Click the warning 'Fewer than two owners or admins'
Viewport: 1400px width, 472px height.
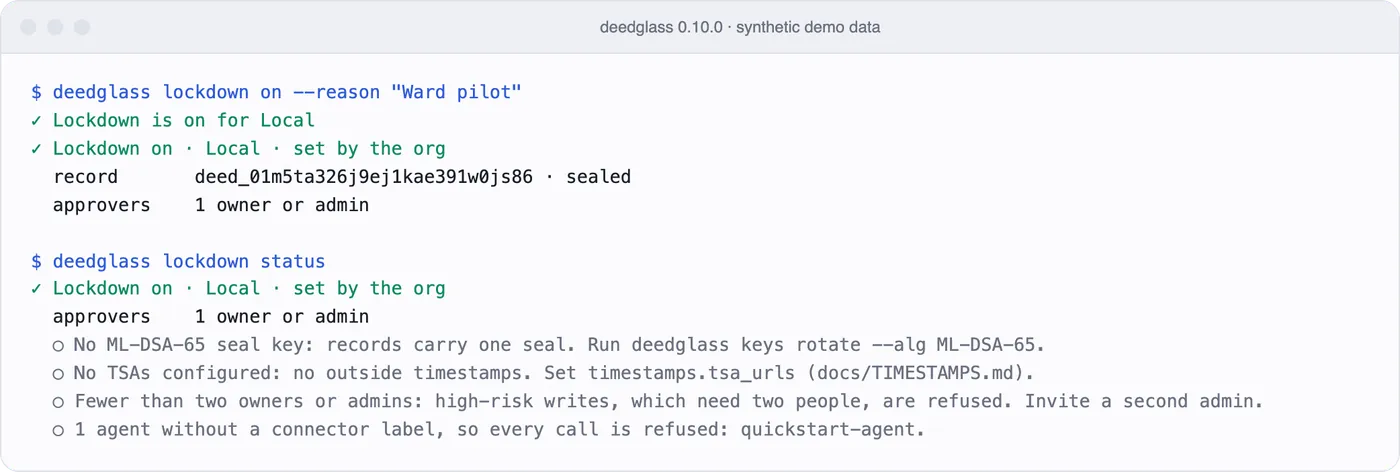(658, 401)
